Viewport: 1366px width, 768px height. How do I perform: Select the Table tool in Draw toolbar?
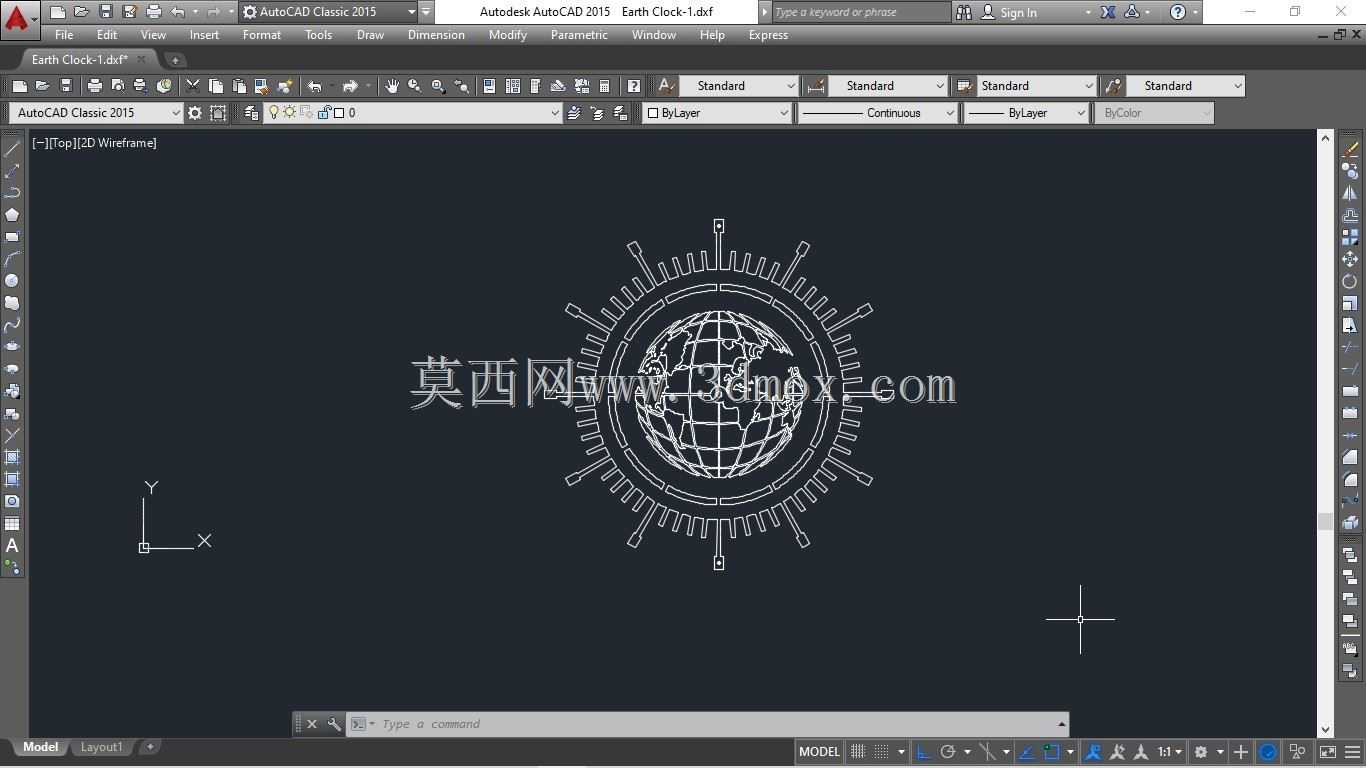coord(12,523)
